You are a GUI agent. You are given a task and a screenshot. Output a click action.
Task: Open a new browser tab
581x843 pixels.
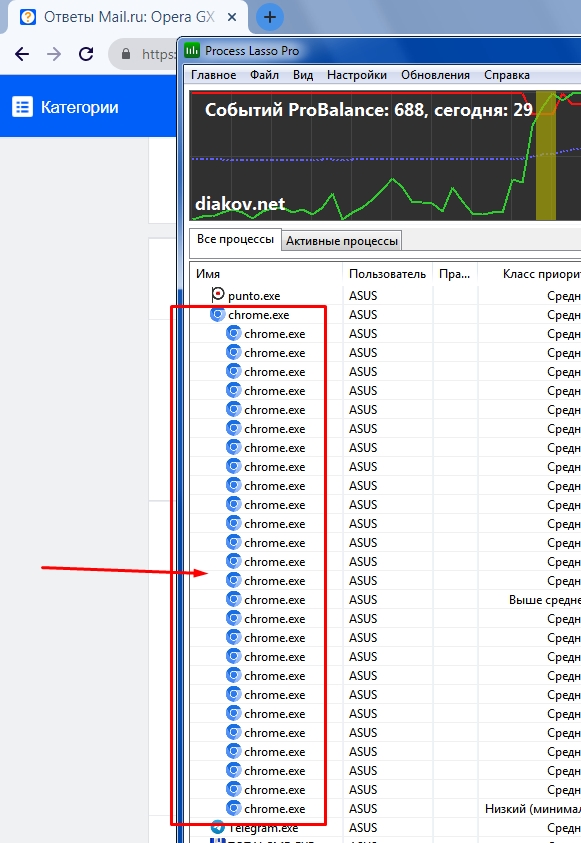[x=270, y=17]
